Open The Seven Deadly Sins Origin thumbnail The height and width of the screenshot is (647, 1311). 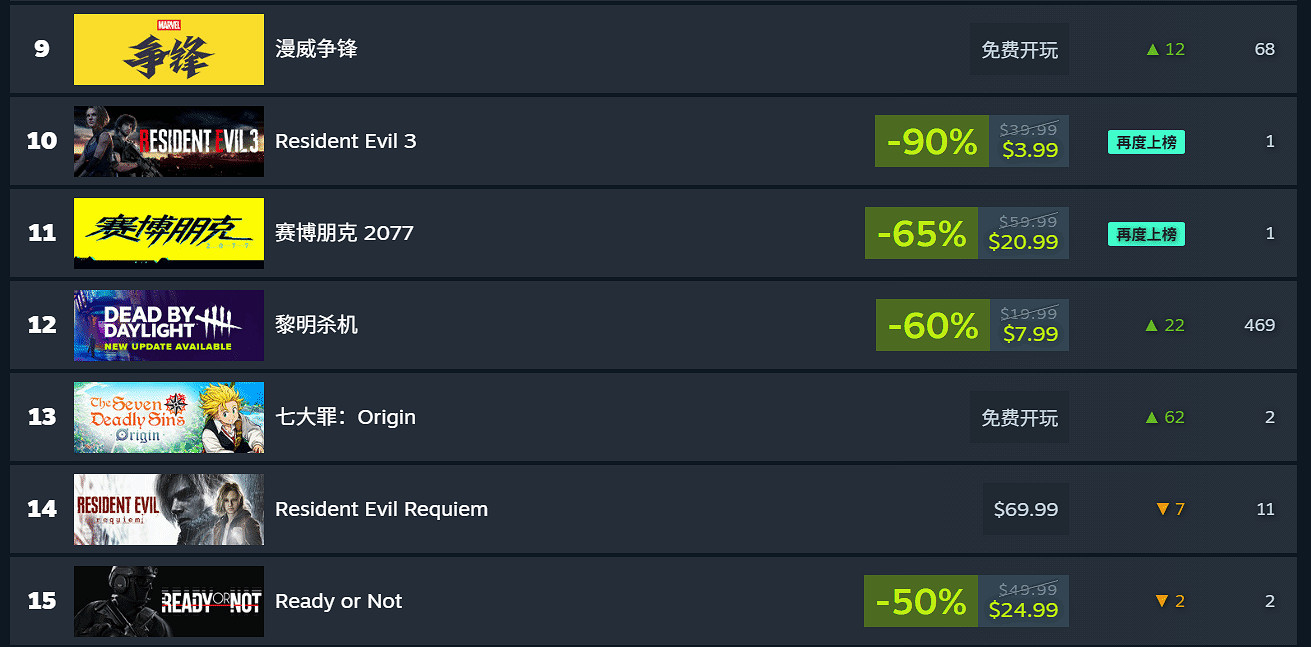click(169, 418)
